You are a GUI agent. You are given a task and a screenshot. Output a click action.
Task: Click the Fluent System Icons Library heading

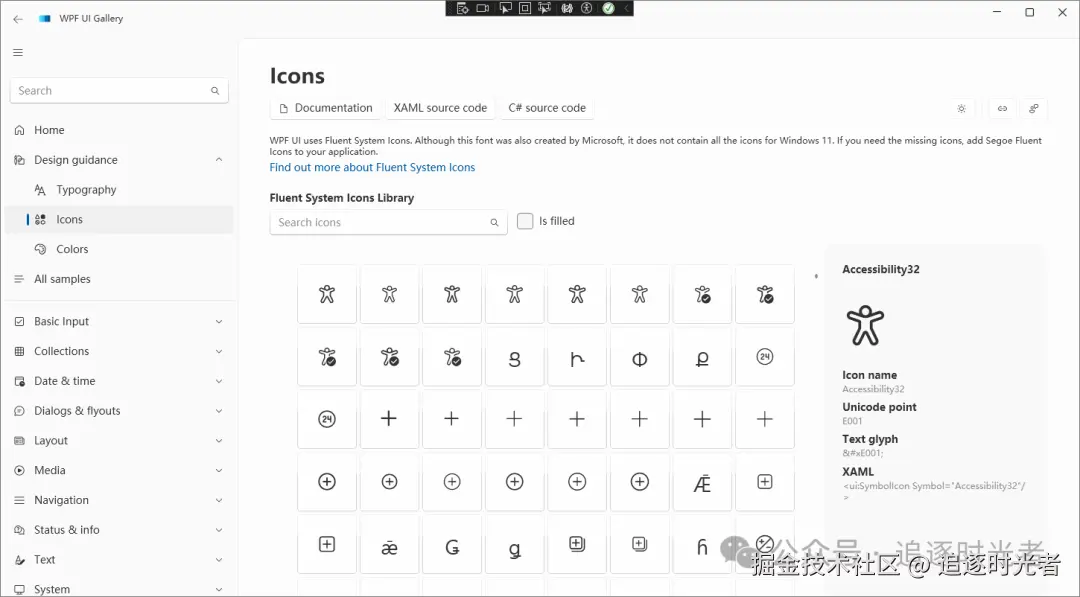click(x=342, y=198)
